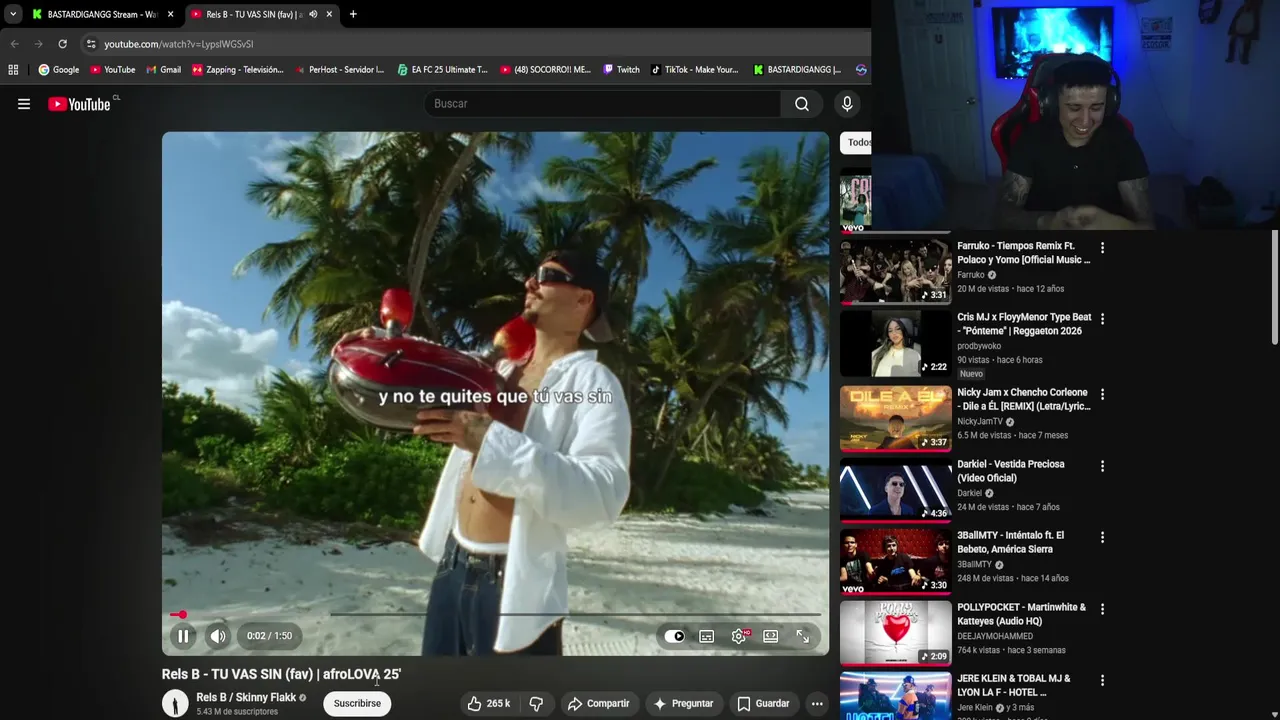
Task: Subscribe with Suscribirse button
Action: (357, 704)
